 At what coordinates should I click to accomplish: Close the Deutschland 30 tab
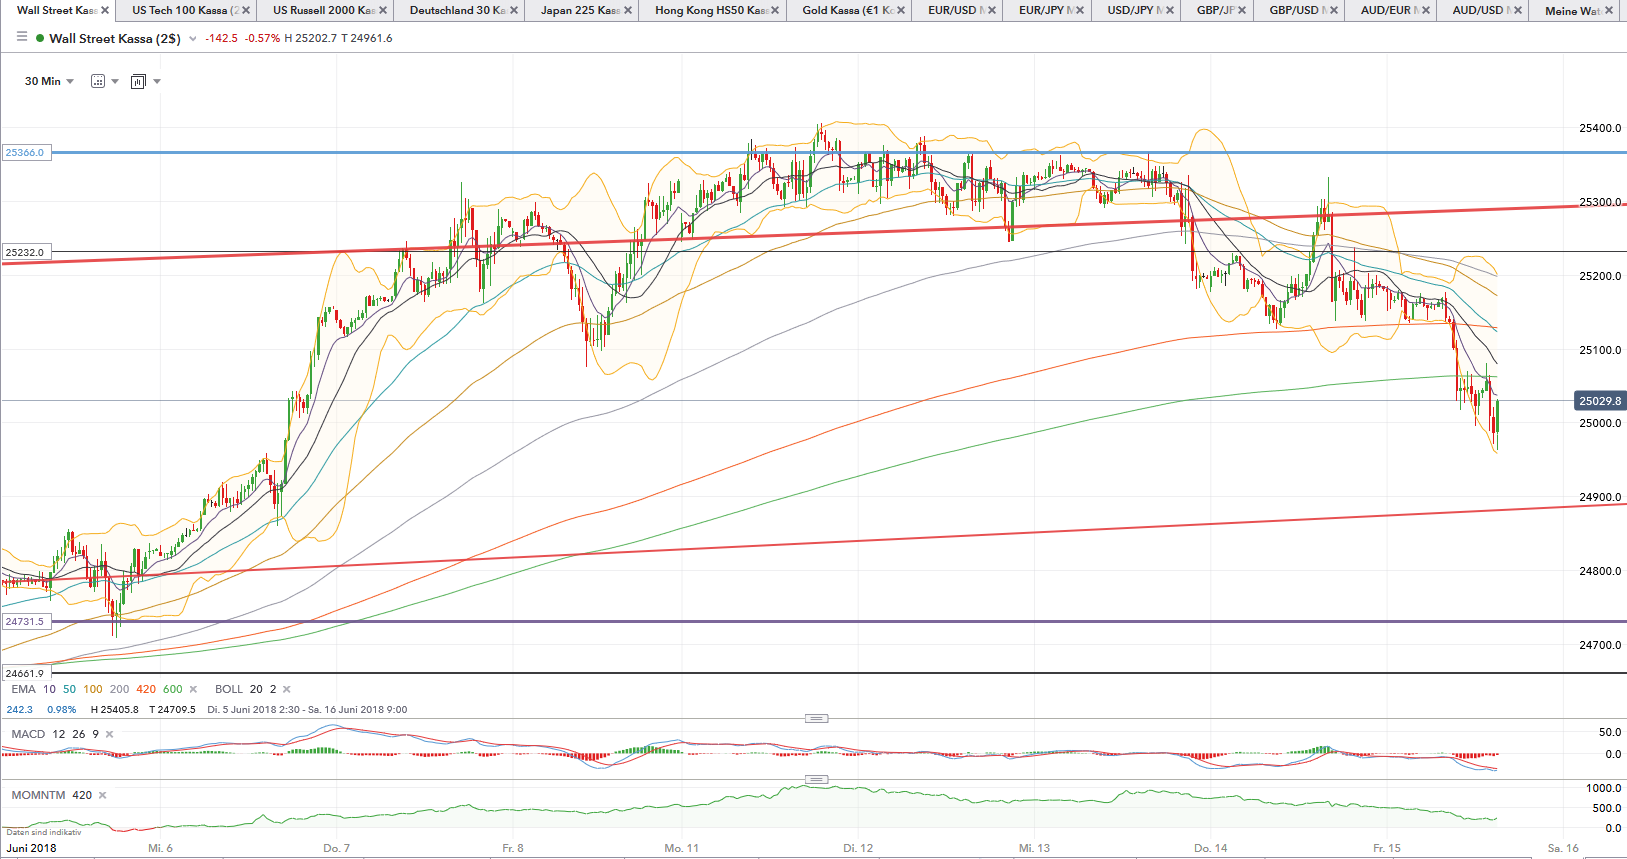(x=514, y=10)
